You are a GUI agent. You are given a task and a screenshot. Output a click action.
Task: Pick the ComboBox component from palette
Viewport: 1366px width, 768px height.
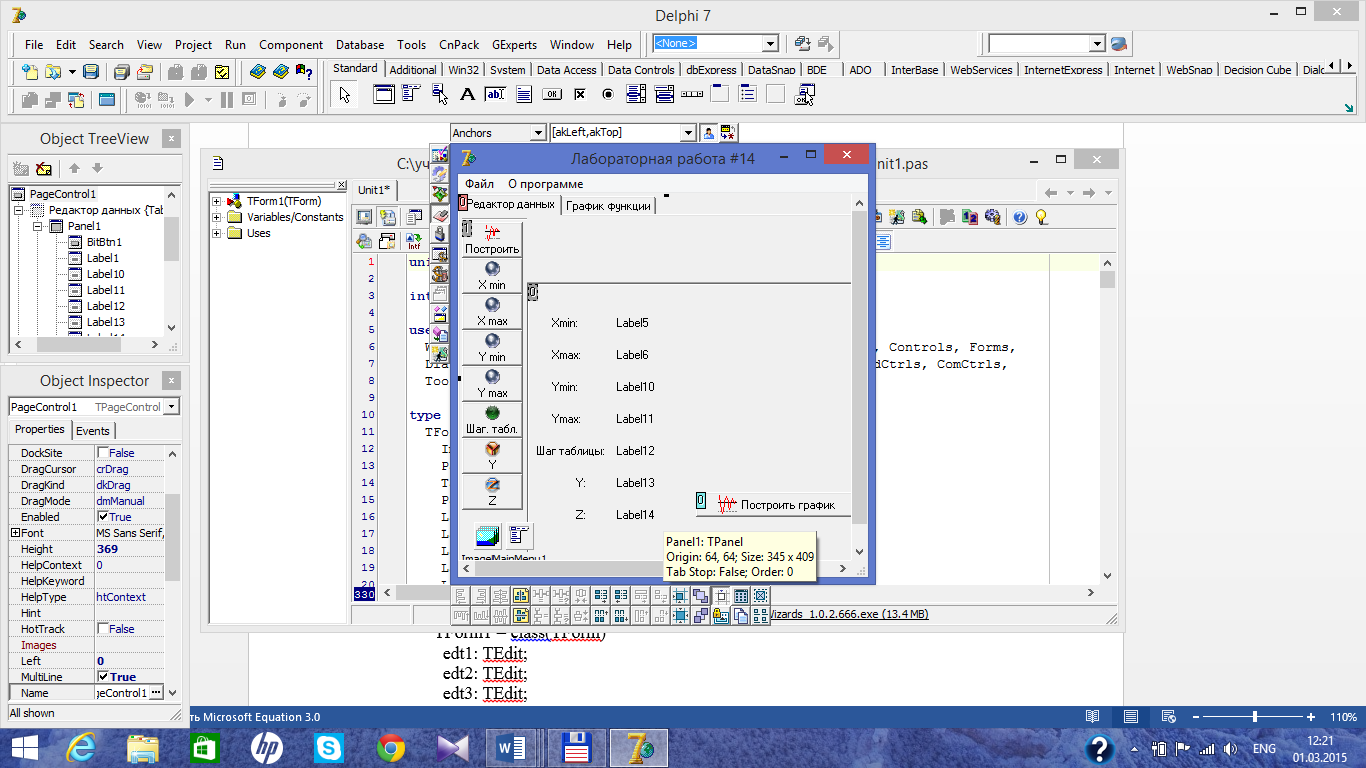(x=663, y=95)
